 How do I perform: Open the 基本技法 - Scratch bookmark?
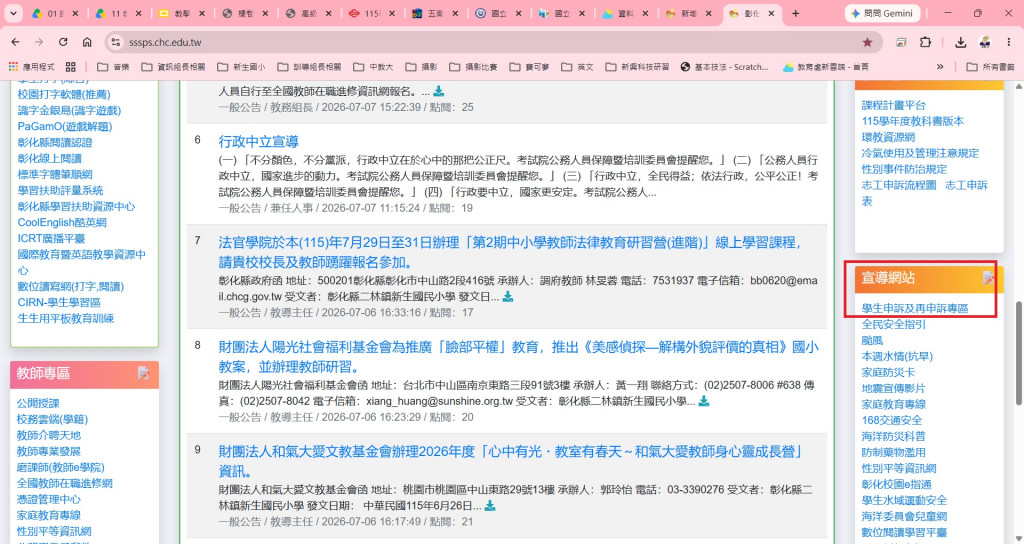pos(724,67)
